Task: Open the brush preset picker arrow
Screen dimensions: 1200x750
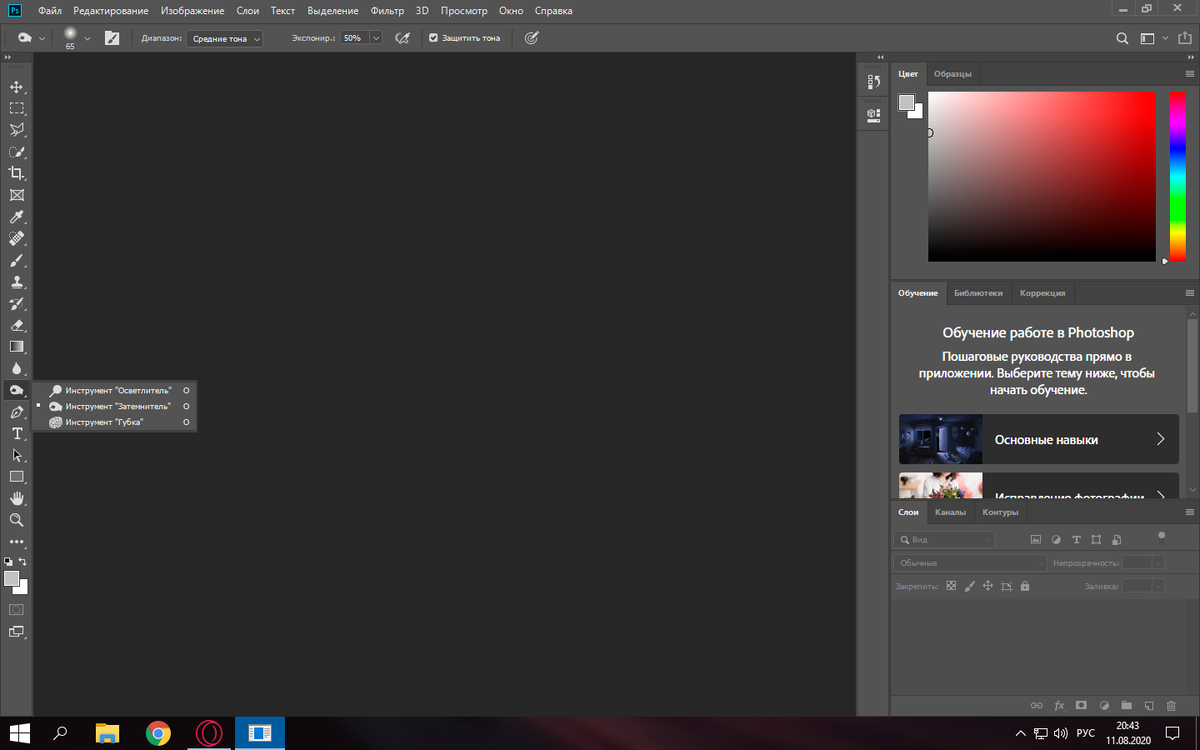Action: point(88,38)
